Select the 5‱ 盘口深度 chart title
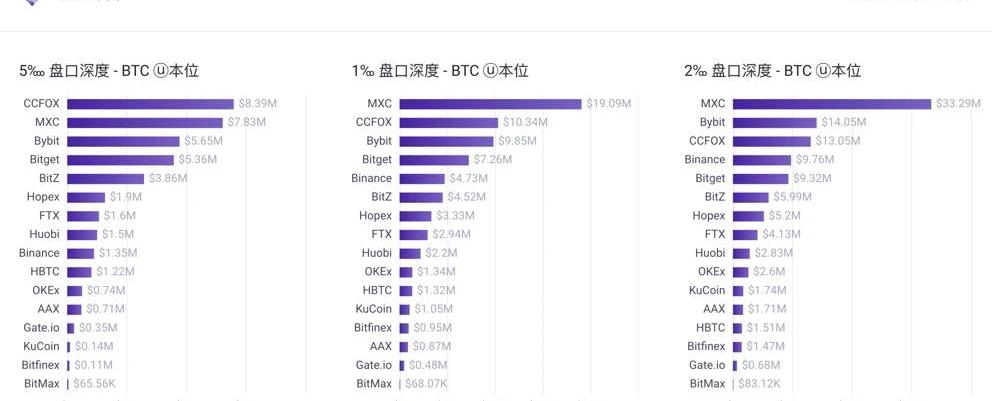Image resolution: width=992 pixels, height=401 pixels. coord(109,71)
